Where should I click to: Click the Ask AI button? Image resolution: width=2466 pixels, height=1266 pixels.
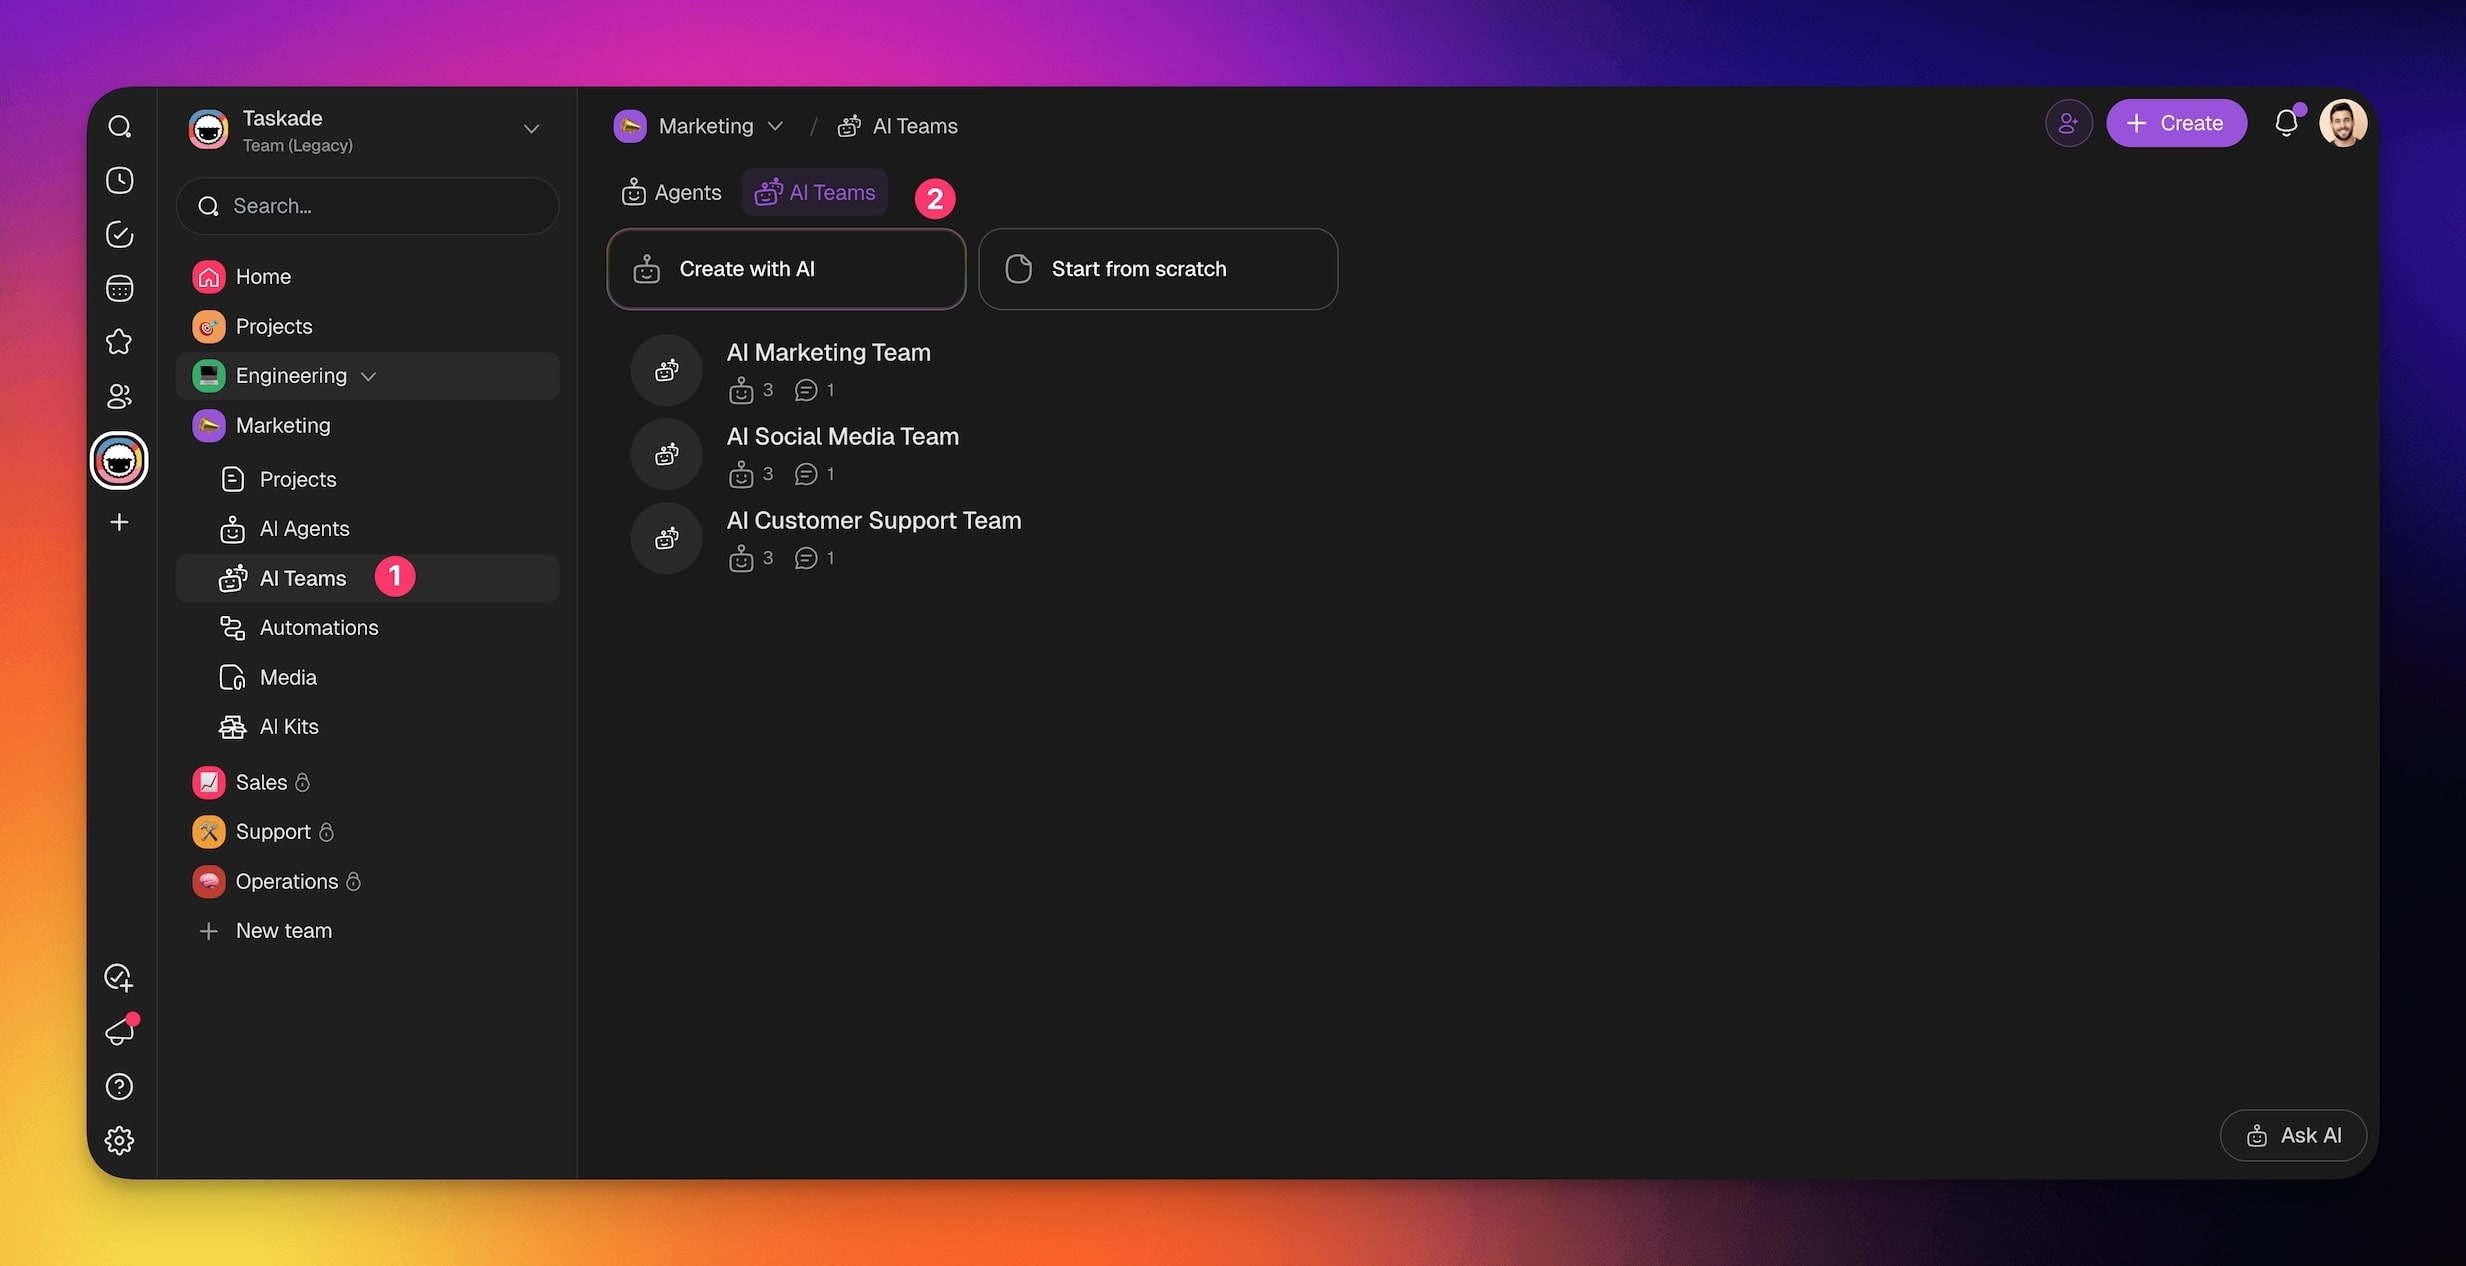pos(2293,1135)
